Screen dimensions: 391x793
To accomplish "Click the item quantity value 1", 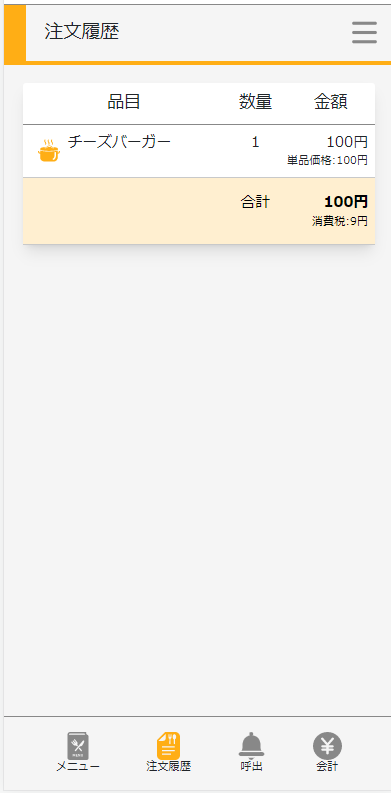I will point(255,143).
